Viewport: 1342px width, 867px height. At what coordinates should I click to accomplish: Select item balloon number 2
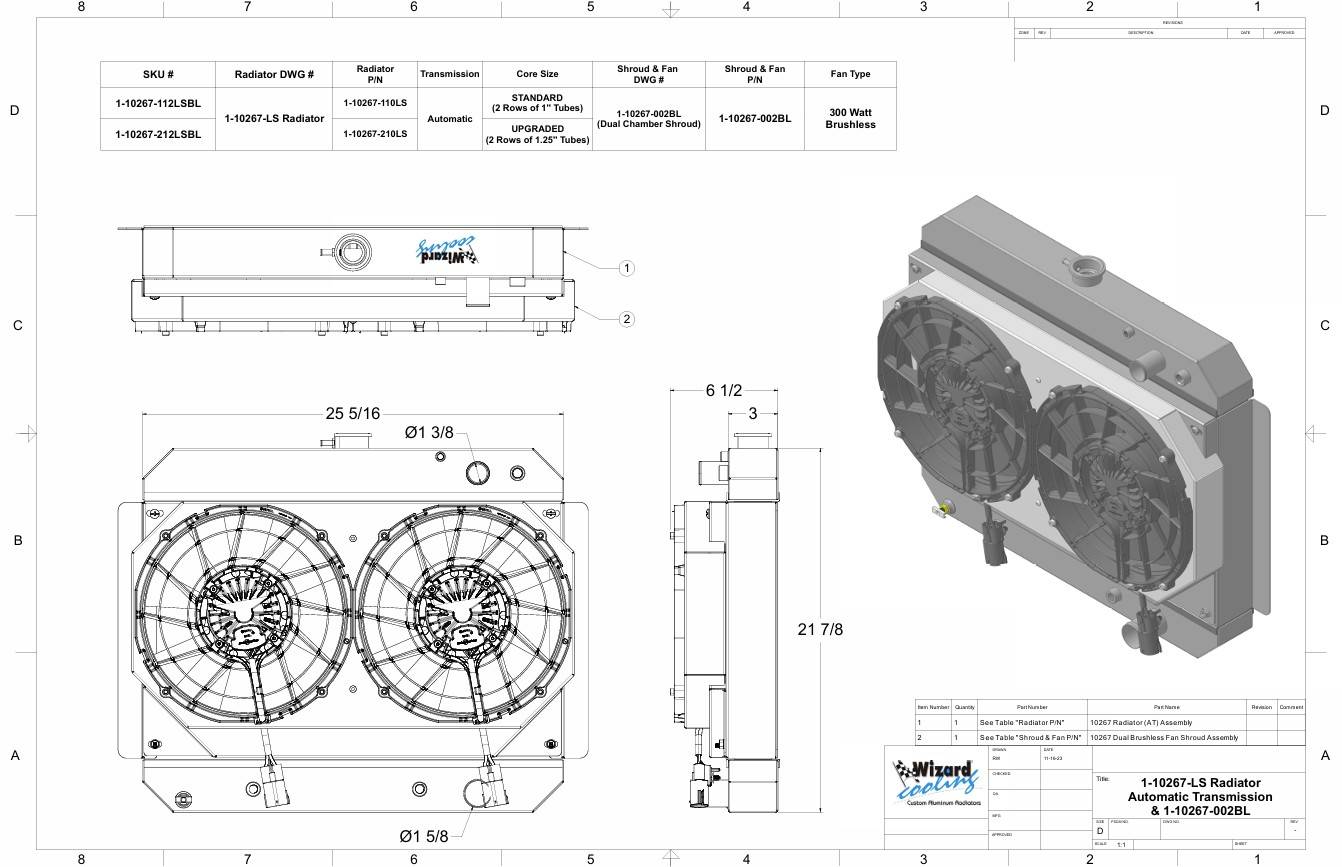[x=627, y=319]
